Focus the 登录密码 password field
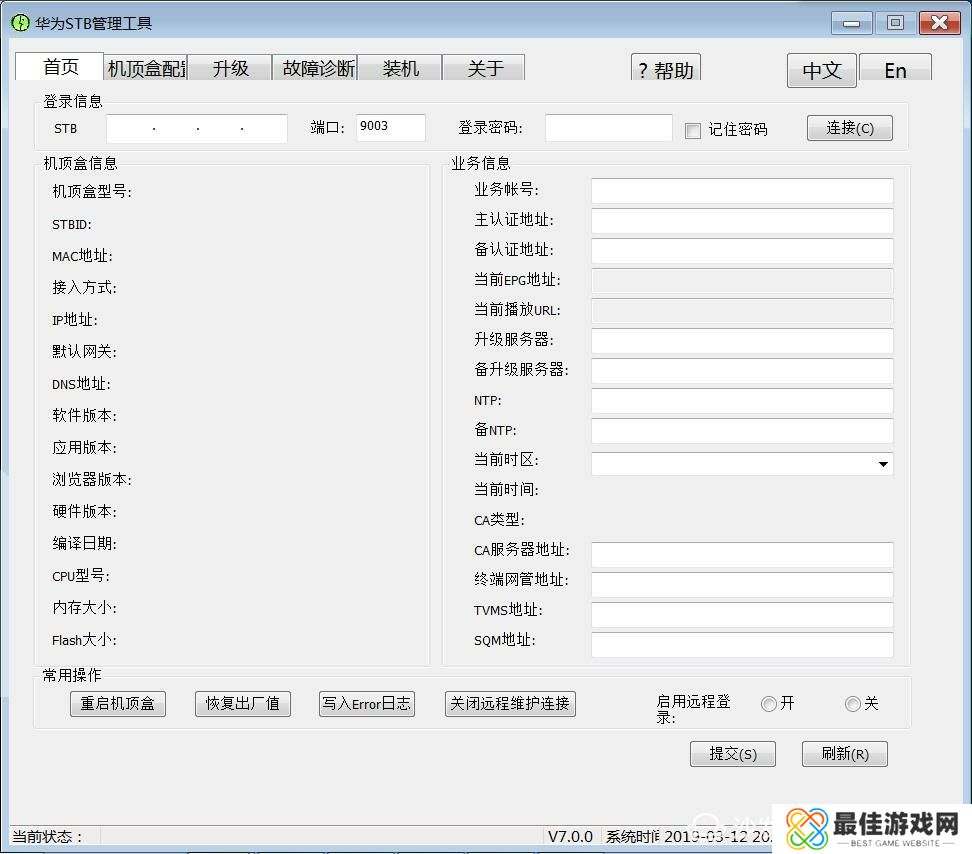972x854 pixels. tap(608, 128)
